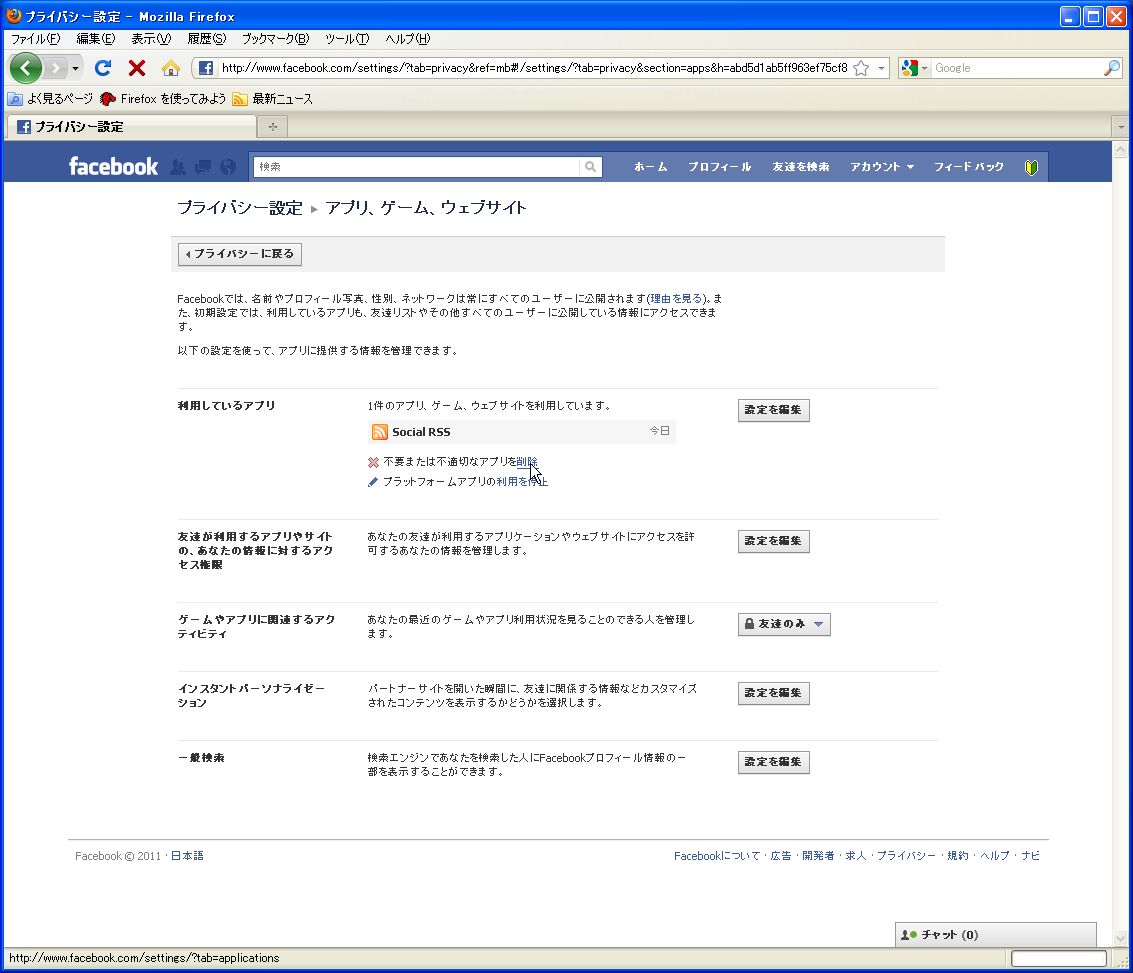Click the 最新ニュース RSS feed bookmark
The image size is (1133, 973).
272,99
